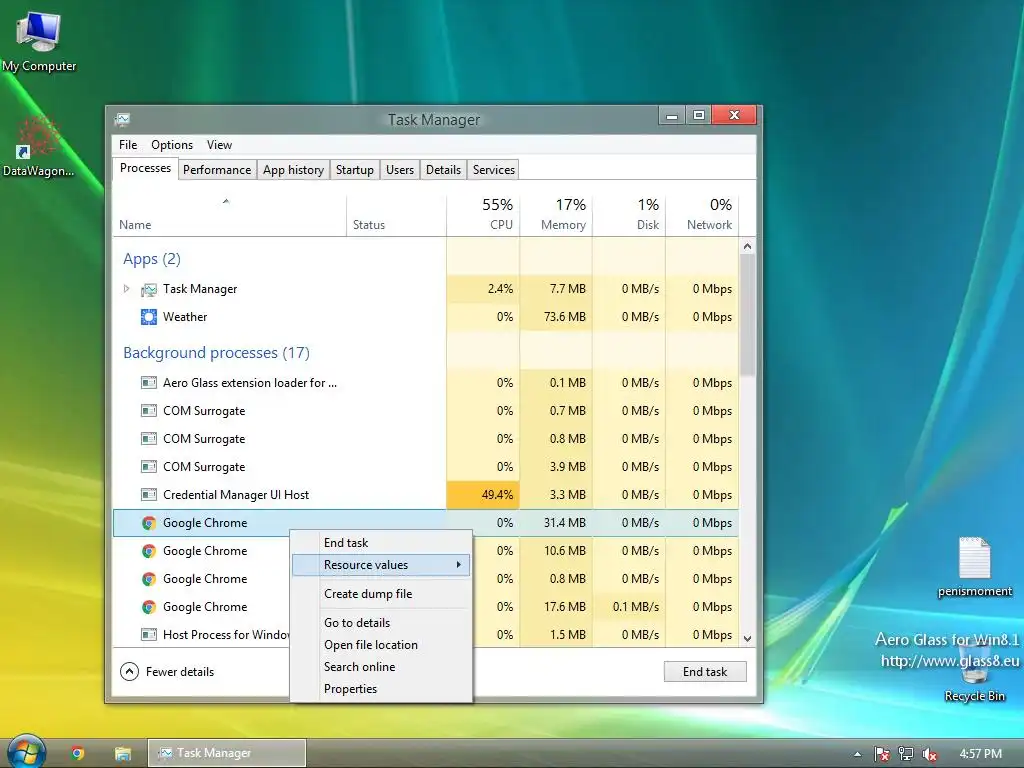Sort processes by the Name column

229,216
